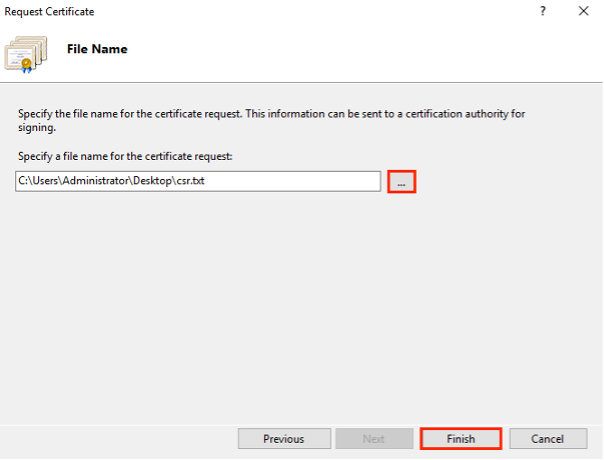Viewport: 604px width, 460px height.
Task: Click the greyed-out Next button
Action: pos(374,439)
